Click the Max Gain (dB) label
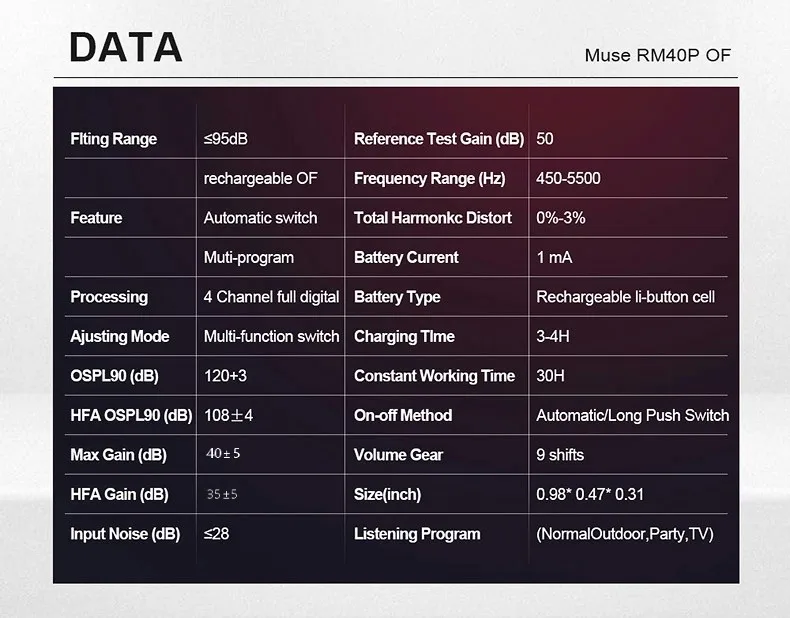 [118, 455]
